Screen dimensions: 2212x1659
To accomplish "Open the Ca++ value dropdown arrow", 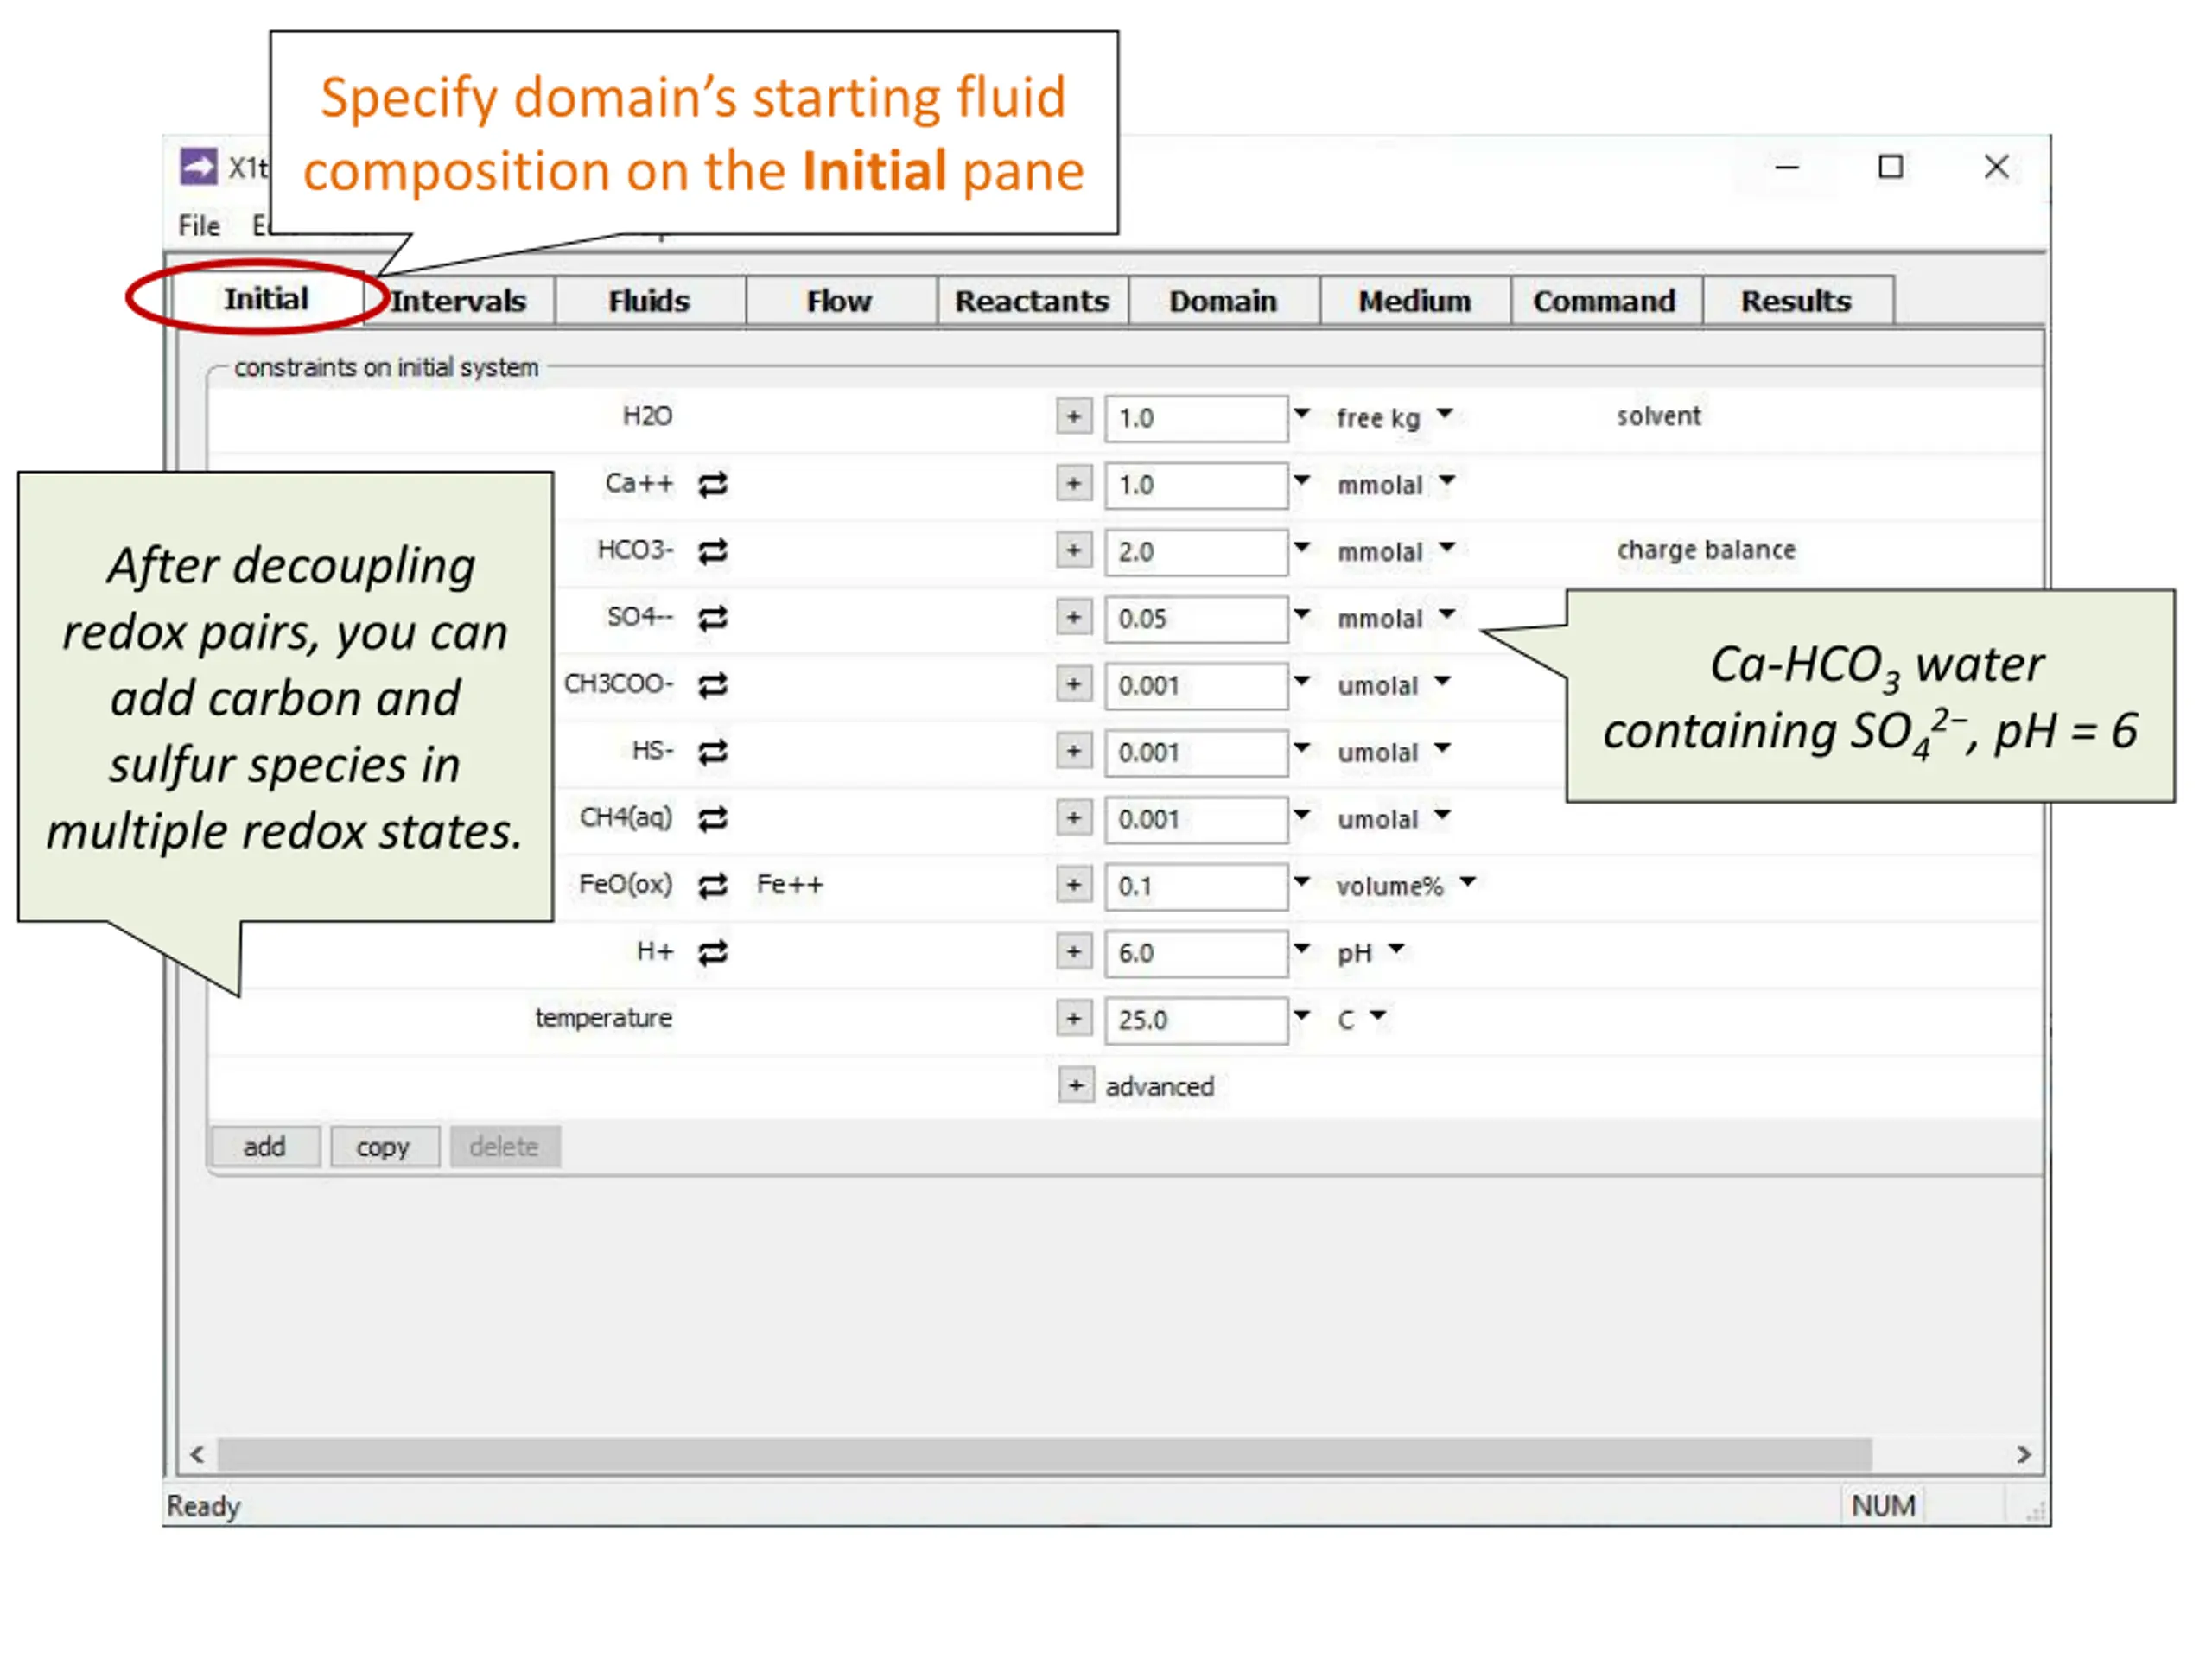I will [x=1302, y=481].
